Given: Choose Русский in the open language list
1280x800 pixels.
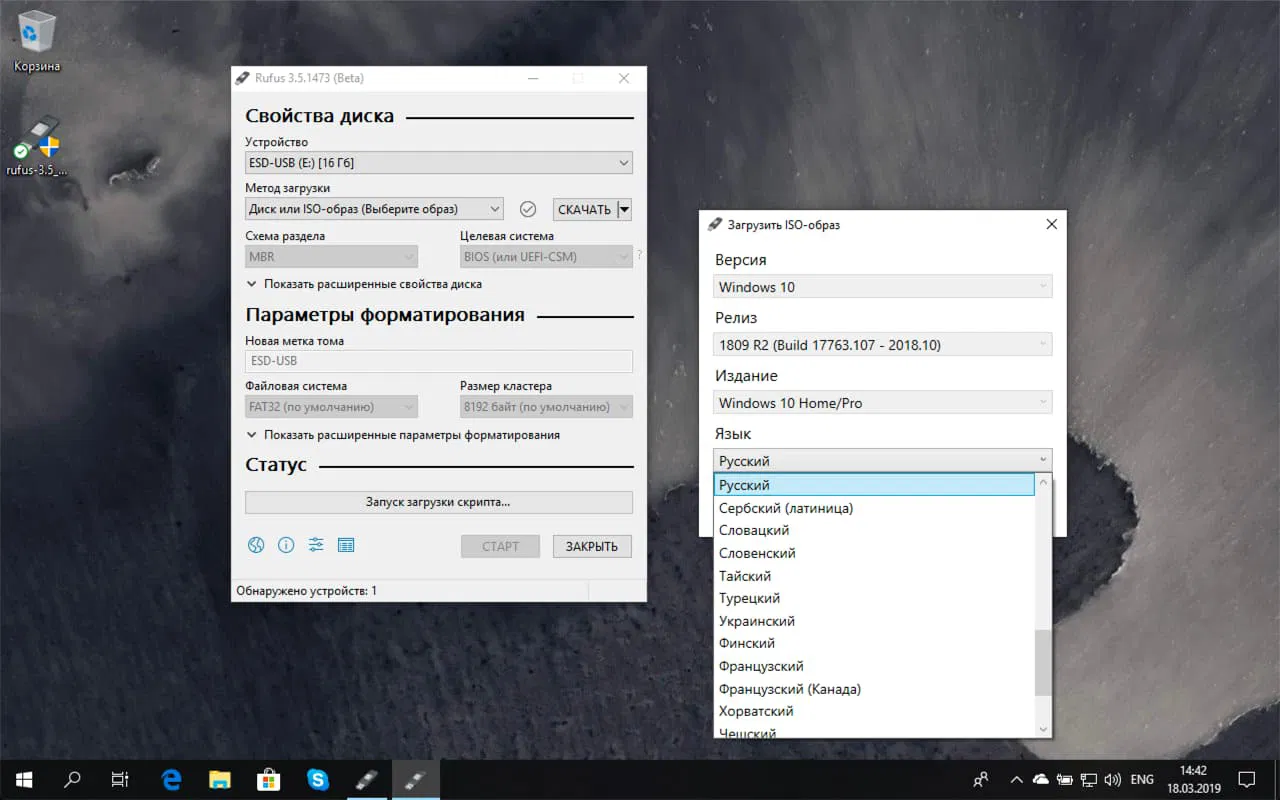Looking at the screenshot, I should point(874,485).
